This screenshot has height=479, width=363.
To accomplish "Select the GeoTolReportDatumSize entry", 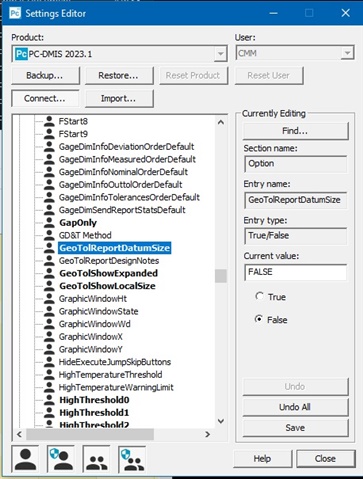I will (115, 248).
